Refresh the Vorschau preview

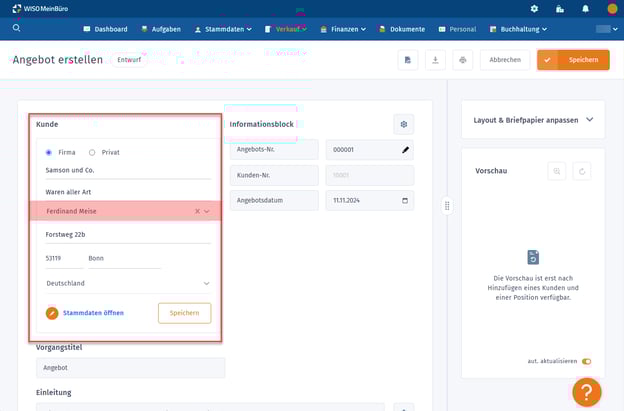tap(581, 171)
